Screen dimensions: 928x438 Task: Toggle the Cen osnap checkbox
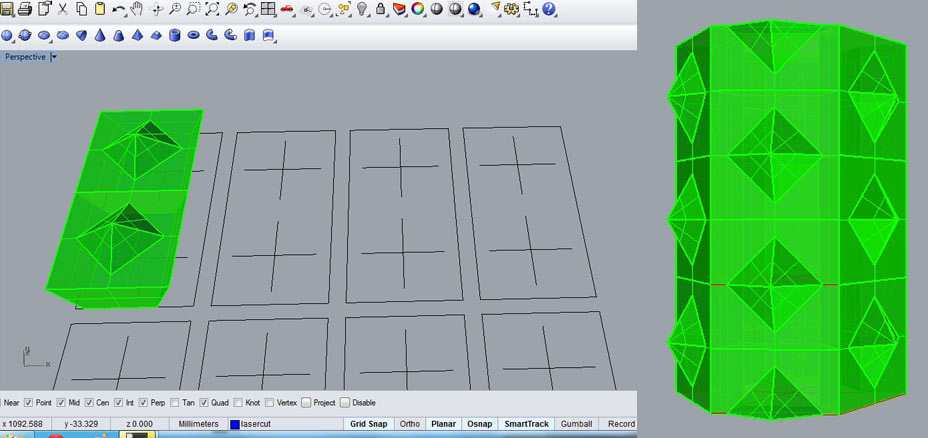89,402
